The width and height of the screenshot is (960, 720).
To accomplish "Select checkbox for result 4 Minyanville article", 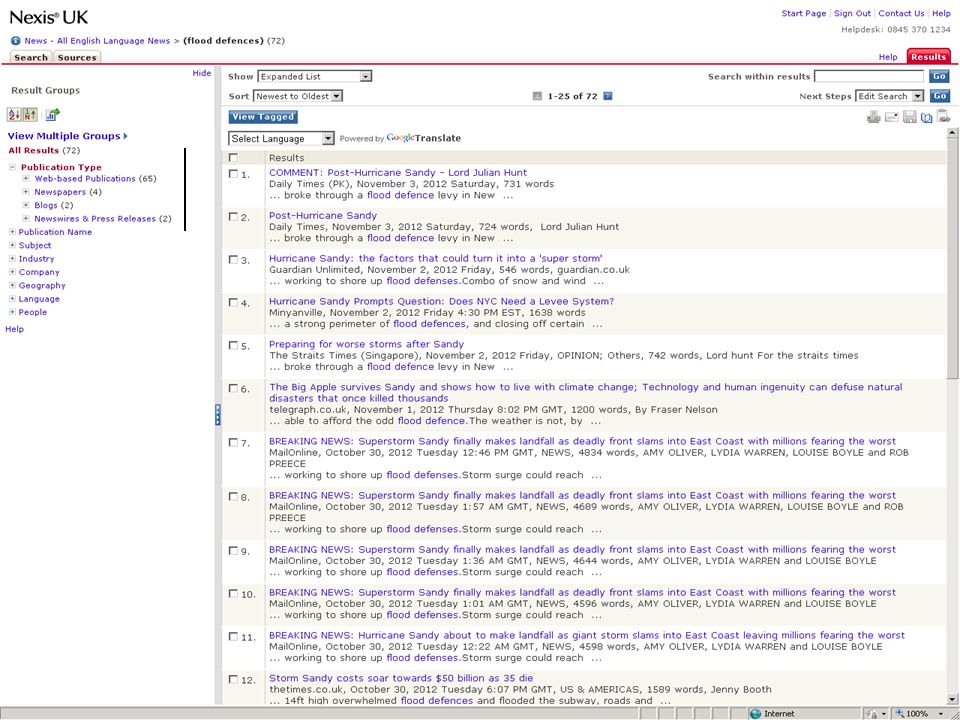I will (x=233, y=302).
